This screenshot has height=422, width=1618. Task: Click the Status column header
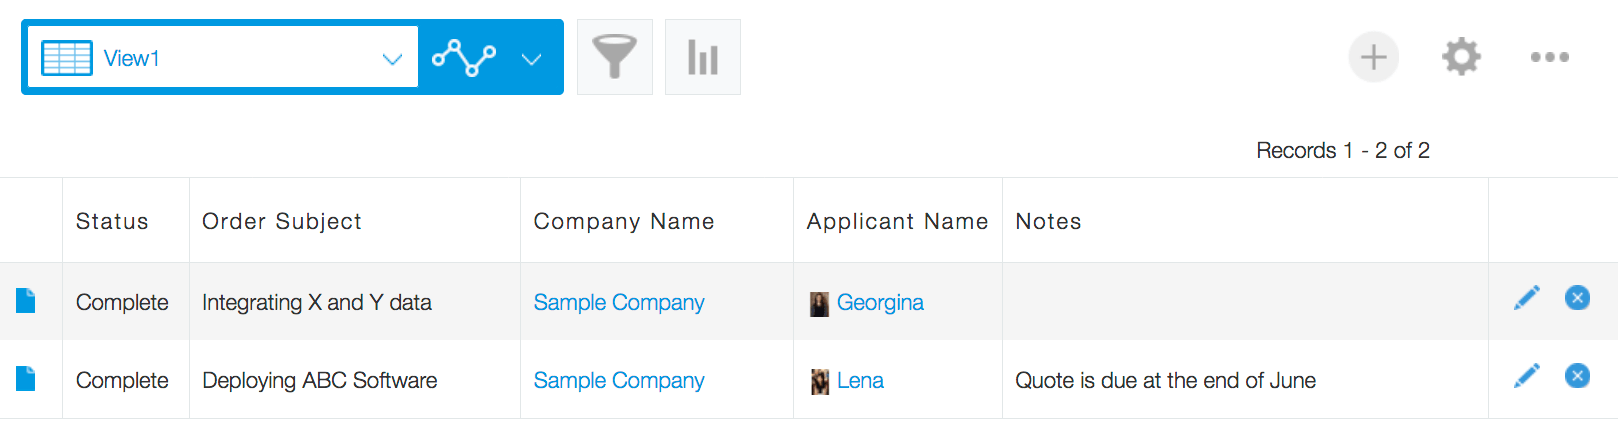point(112,221)
